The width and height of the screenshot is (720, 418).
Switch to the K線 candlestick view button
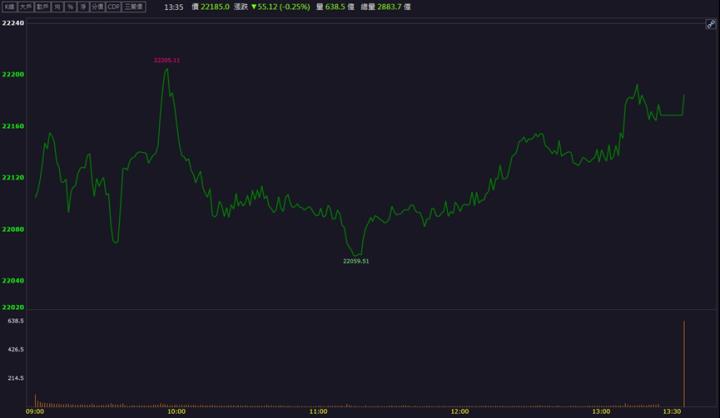click(10, 7)
